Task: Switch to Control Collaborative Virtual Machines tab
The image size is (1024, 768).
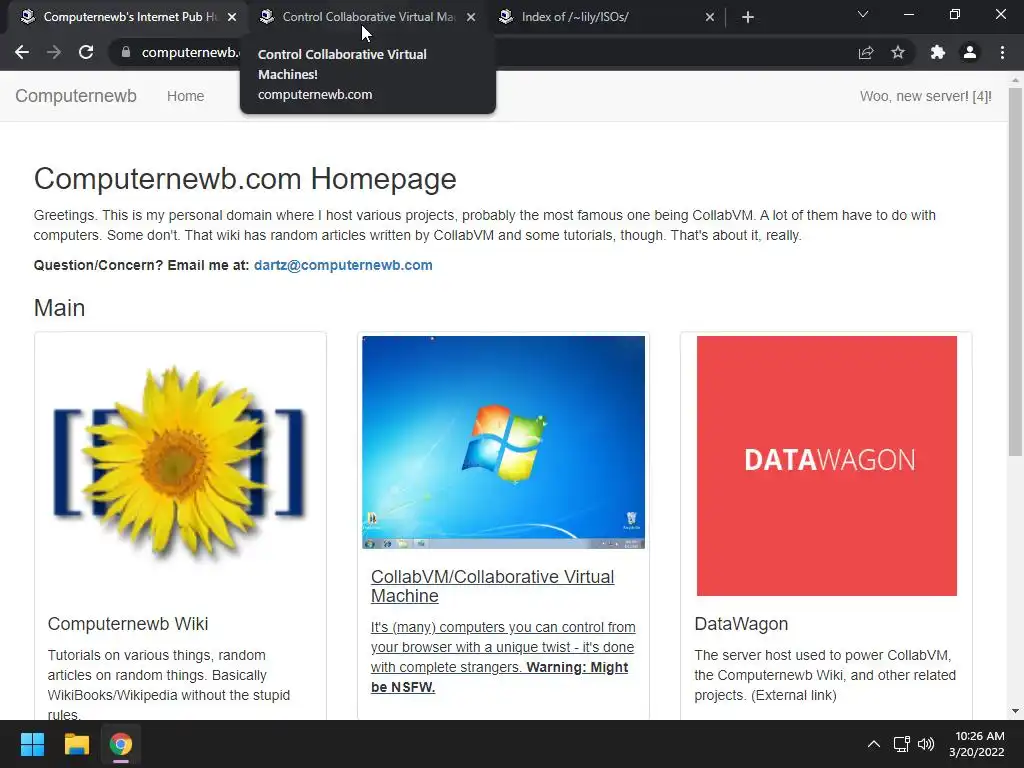Action: (x=366, y=17)
